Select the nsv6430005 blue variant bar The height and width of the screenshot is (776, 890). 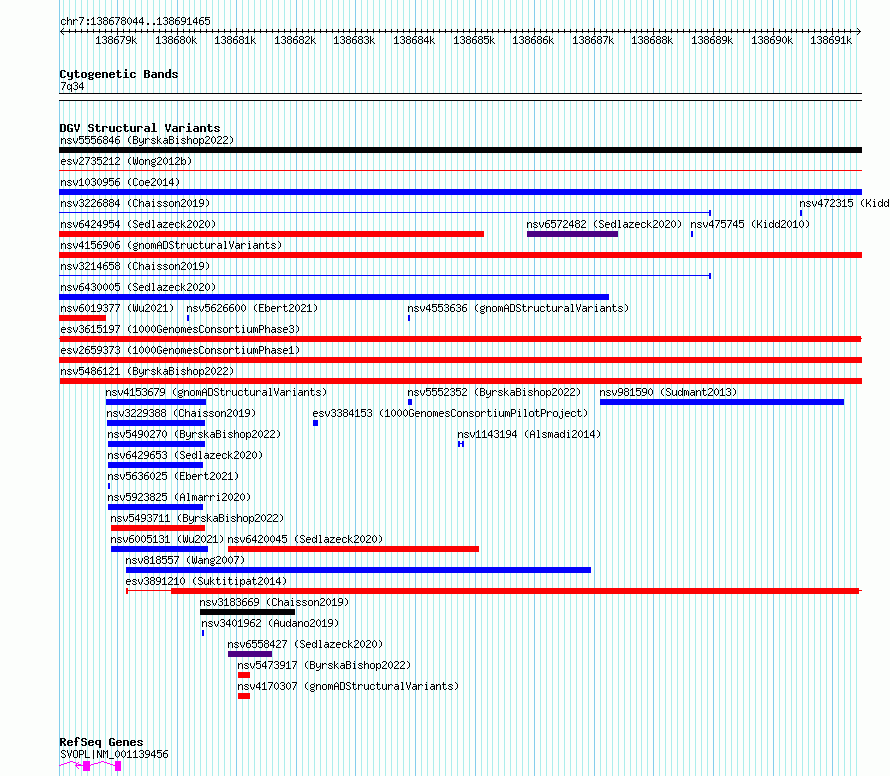[334, 297]
